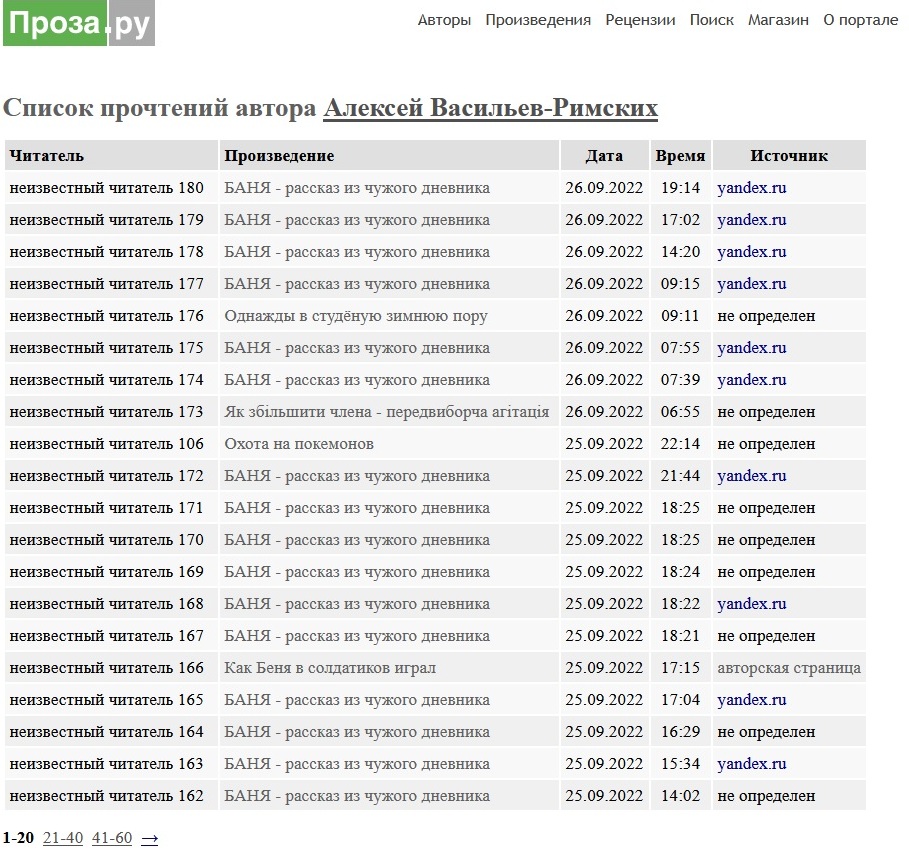The image size is (909, 851).
Task: Open Охота на покемонов link
Action: (x=299, y=444)
